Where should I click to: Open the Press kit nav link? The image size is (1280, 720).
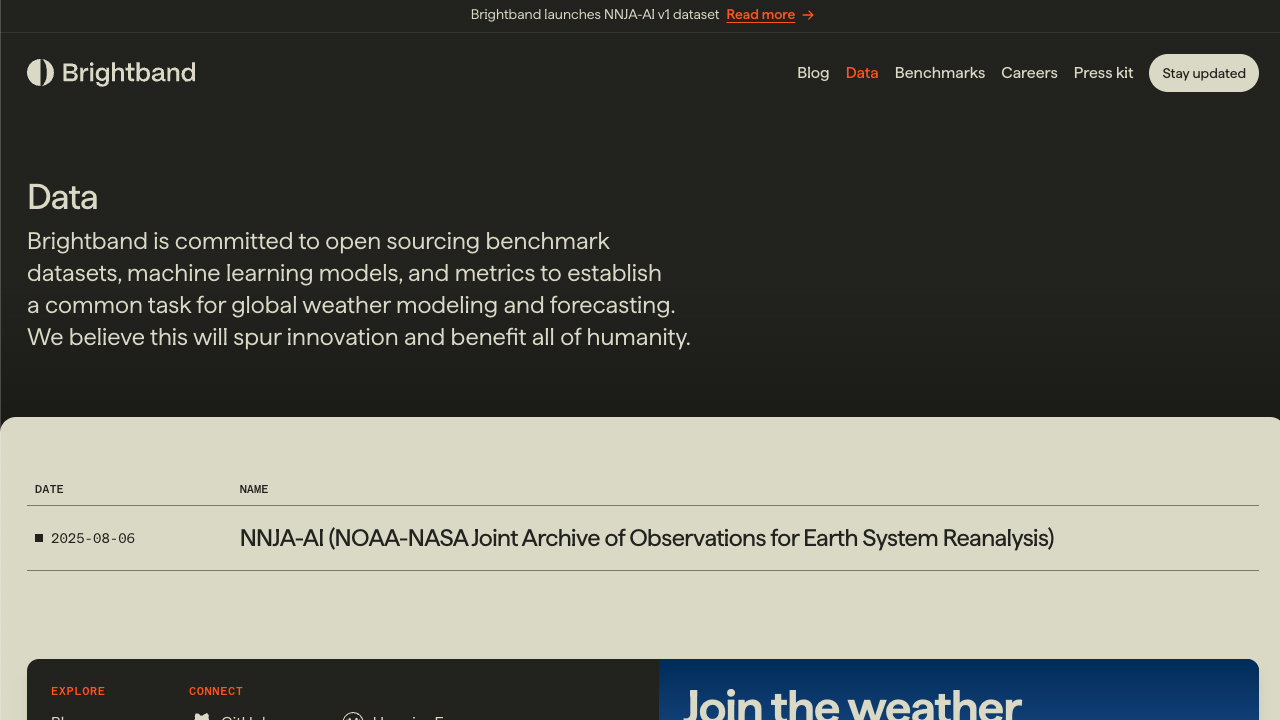pyautogui.click(x=1103, y=73)
